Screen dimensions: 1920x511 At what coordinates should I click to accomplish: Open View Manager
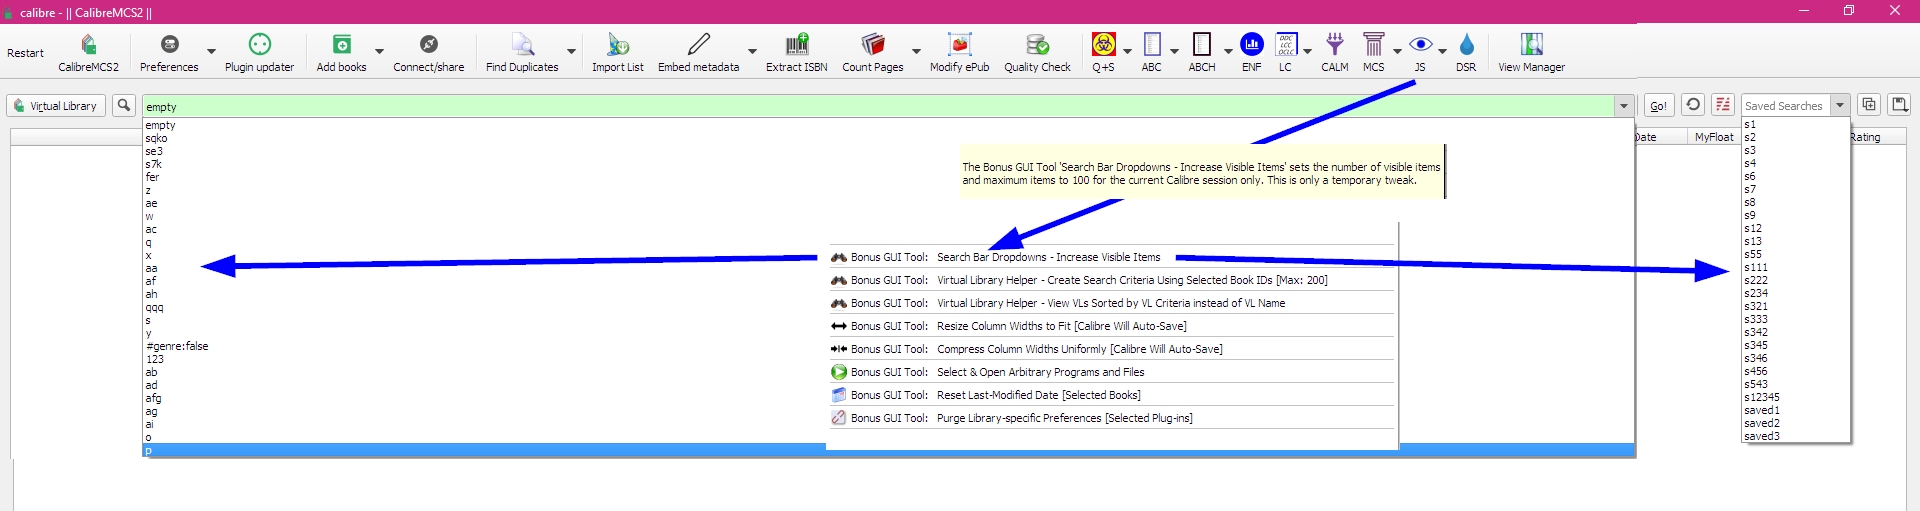pyautogui.click(x=1531, y=44)
